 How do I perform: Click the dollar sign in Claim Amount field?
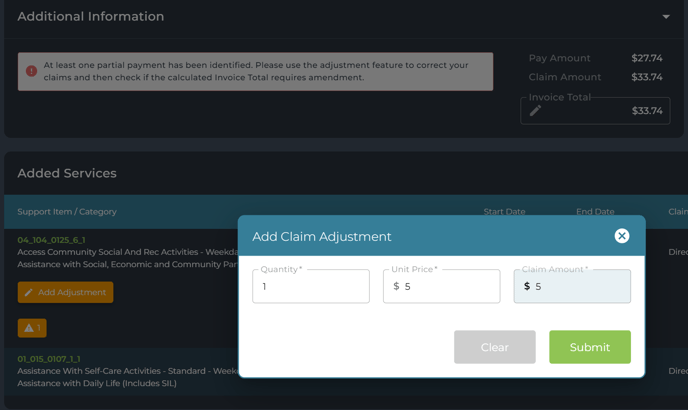(527, 287)
